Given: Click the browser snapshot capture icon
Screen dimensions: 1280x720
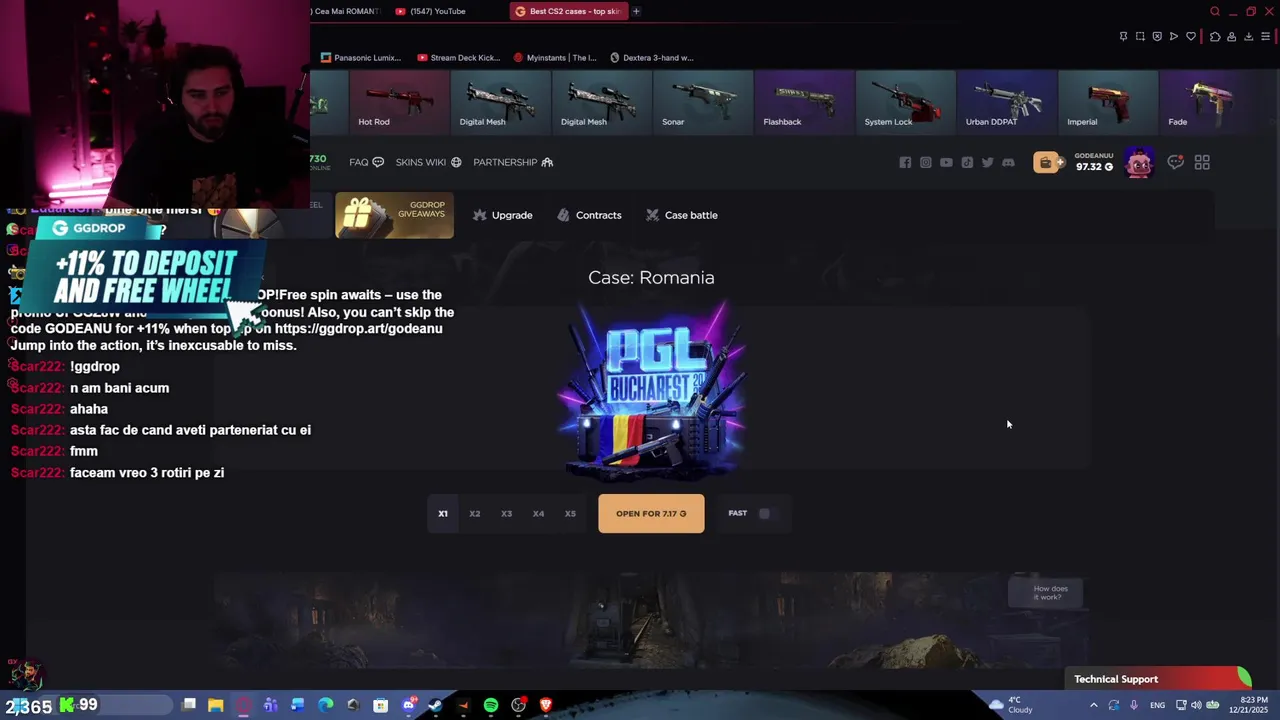Looking at the screenshot, I should tap(1140, 36).
